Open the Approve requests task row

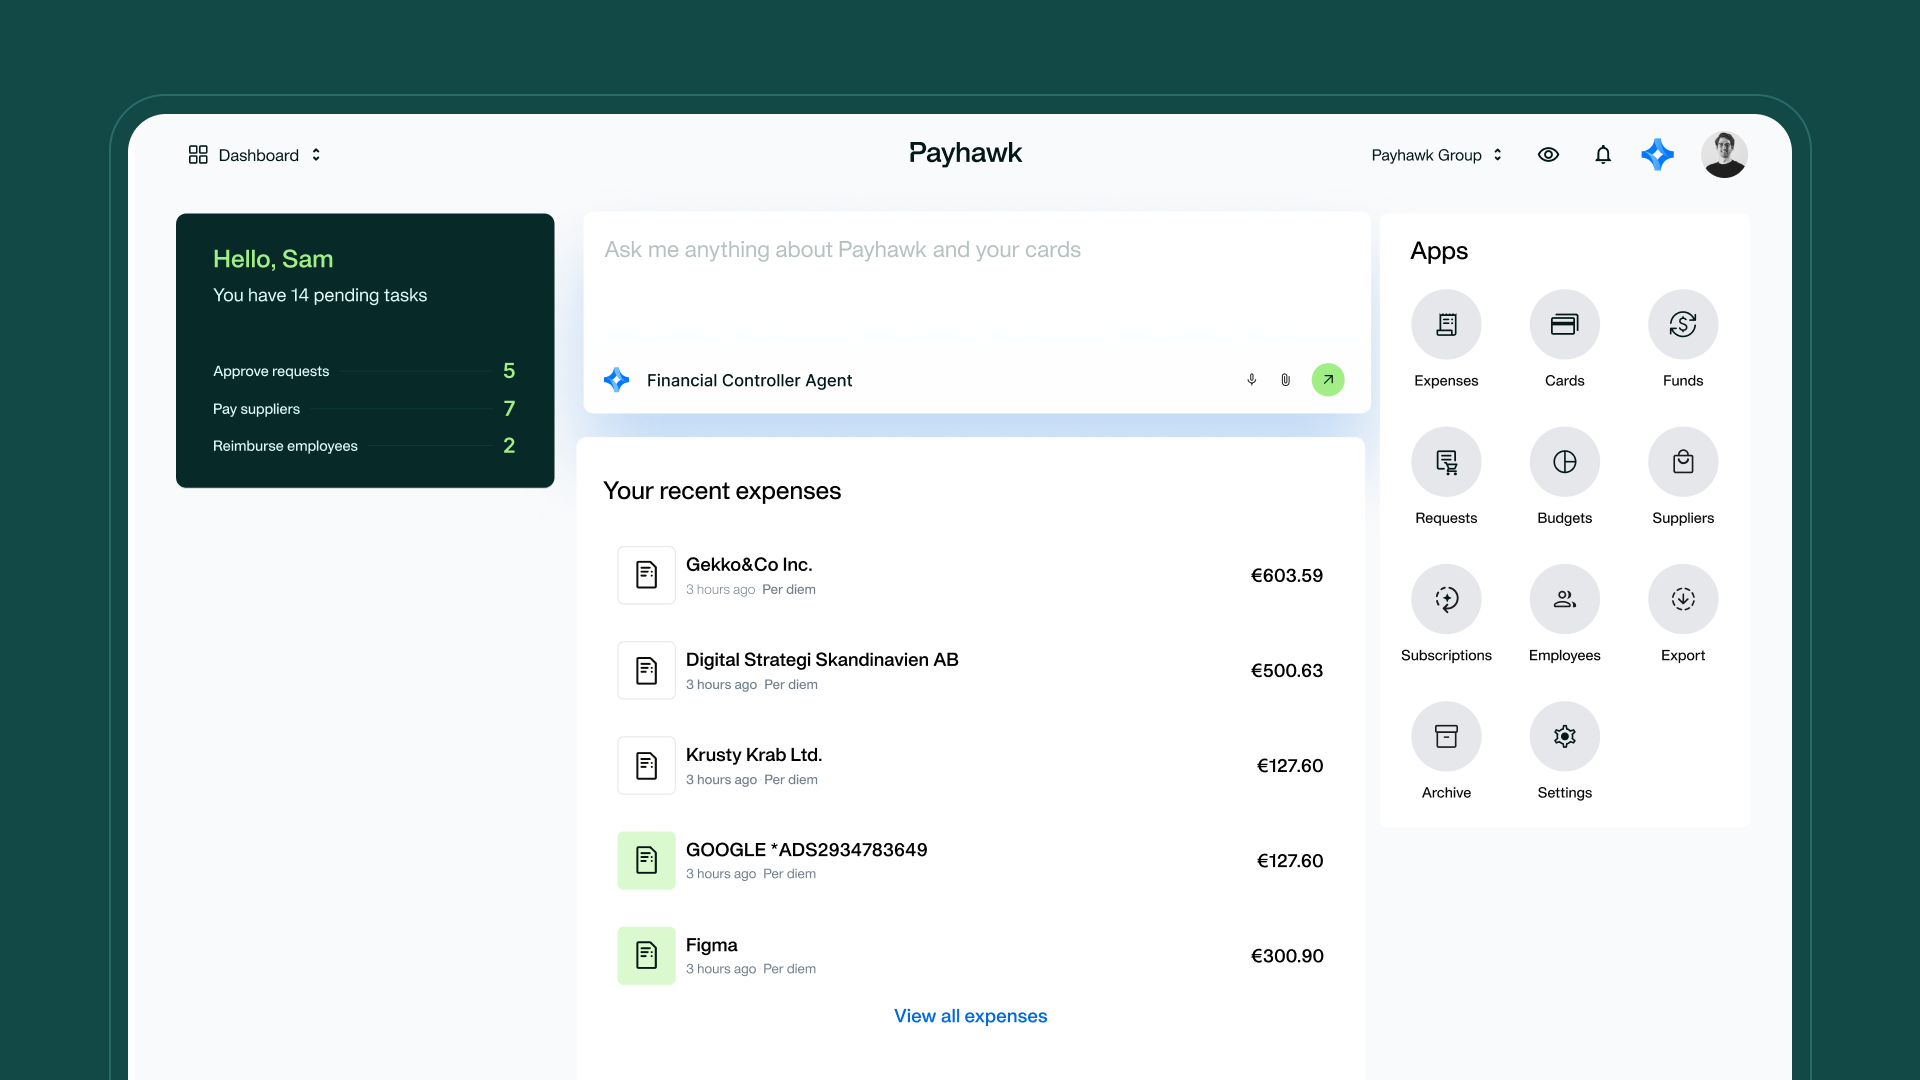(364, 371)
